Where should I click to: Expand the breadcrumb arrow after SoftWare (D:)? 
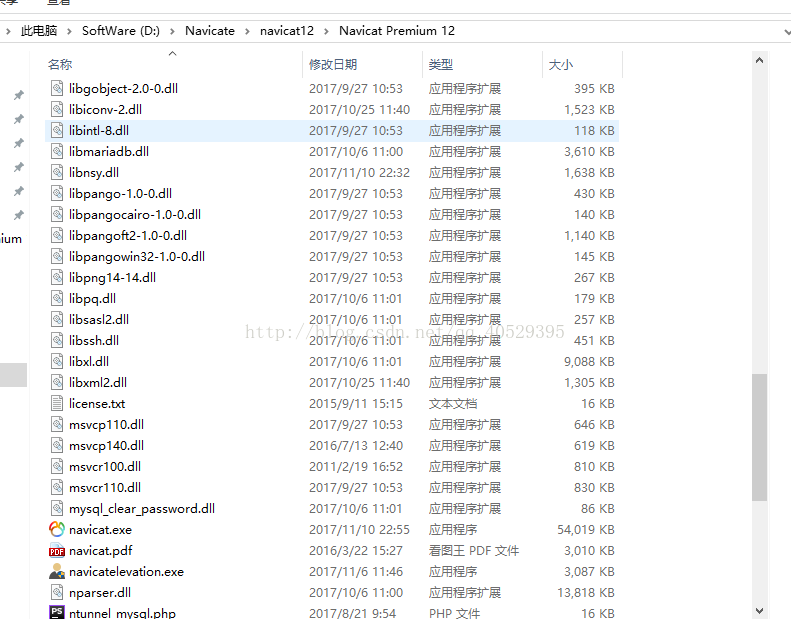[173, 31]
